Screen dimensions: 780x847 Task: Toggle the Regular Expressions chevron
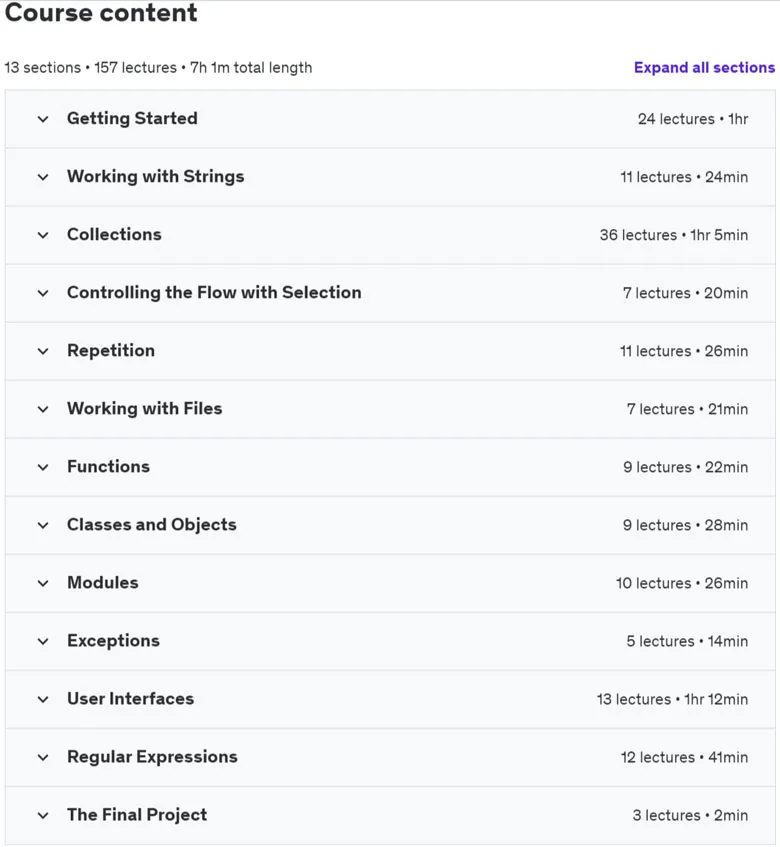pyautogui.click(x=43, y=757)
